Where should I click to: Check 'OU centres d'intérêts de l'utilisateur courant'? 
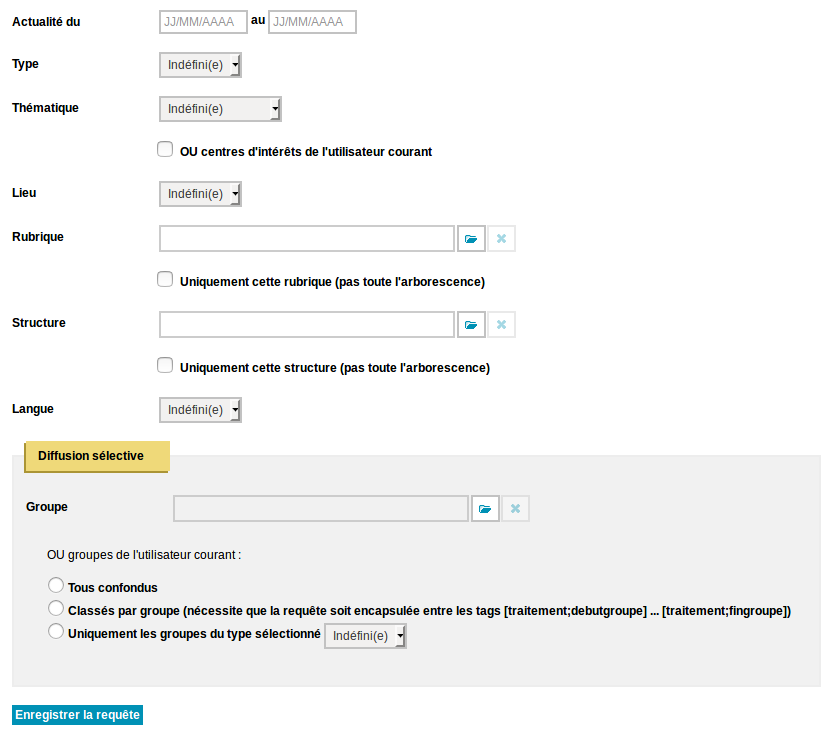coord(165,149)
